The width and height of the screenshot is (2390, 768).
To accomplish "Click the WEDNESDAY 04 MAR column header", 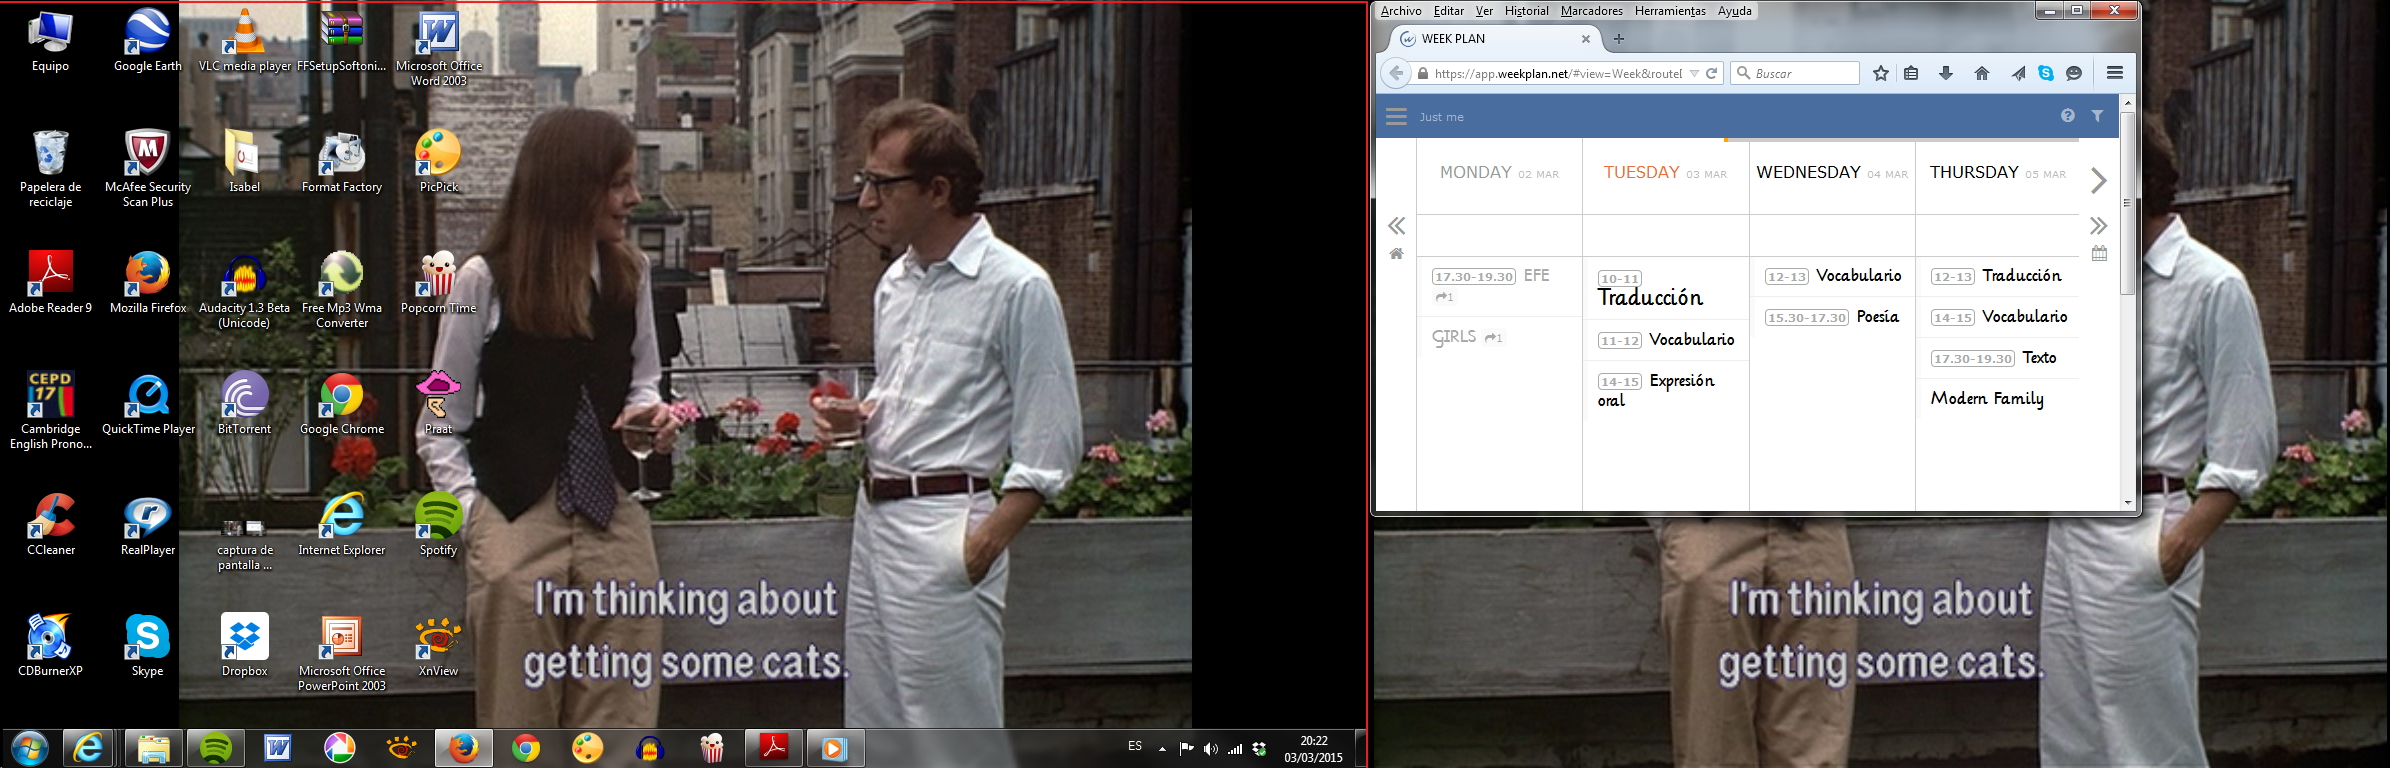I will tap(1832, 173).
